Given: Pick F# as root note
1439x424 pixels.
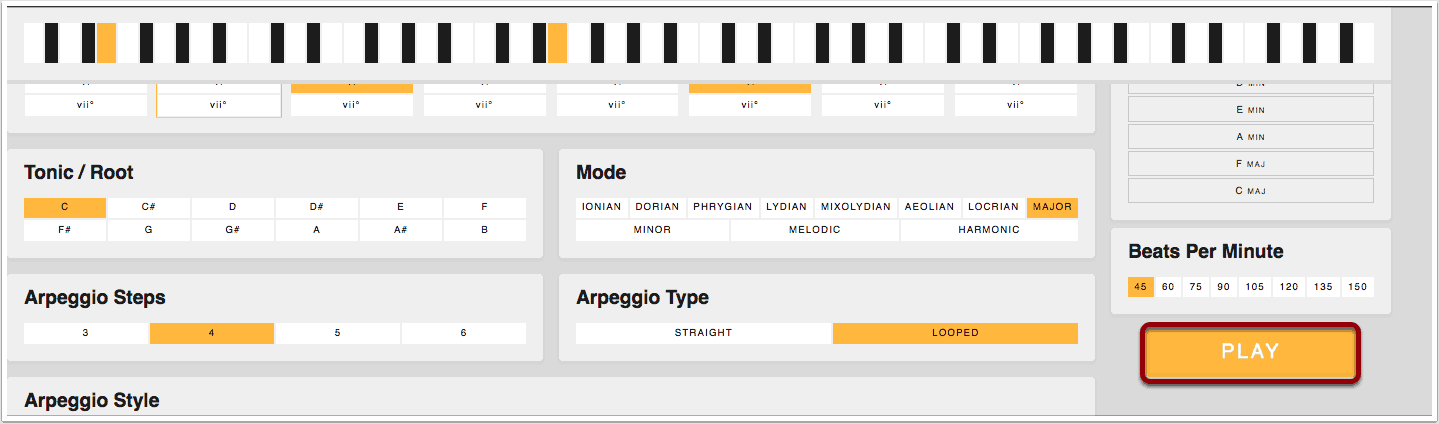Looking at the screenshot, I should pyautogui.click(x=65, y=230).
